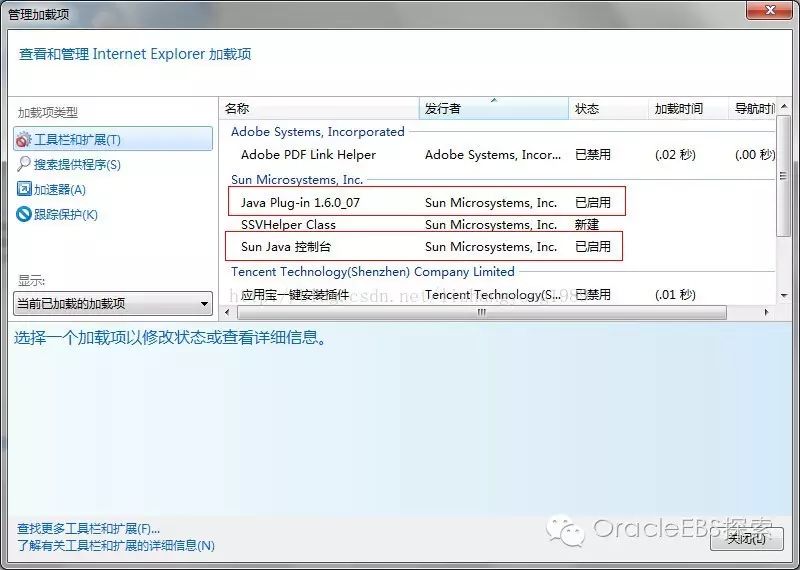Image resolution: width=800 pixels, height=570 pixels.
Task: Click the vertical scrollbar thumb
Action: pyautogui.click(x=784, y=176)
